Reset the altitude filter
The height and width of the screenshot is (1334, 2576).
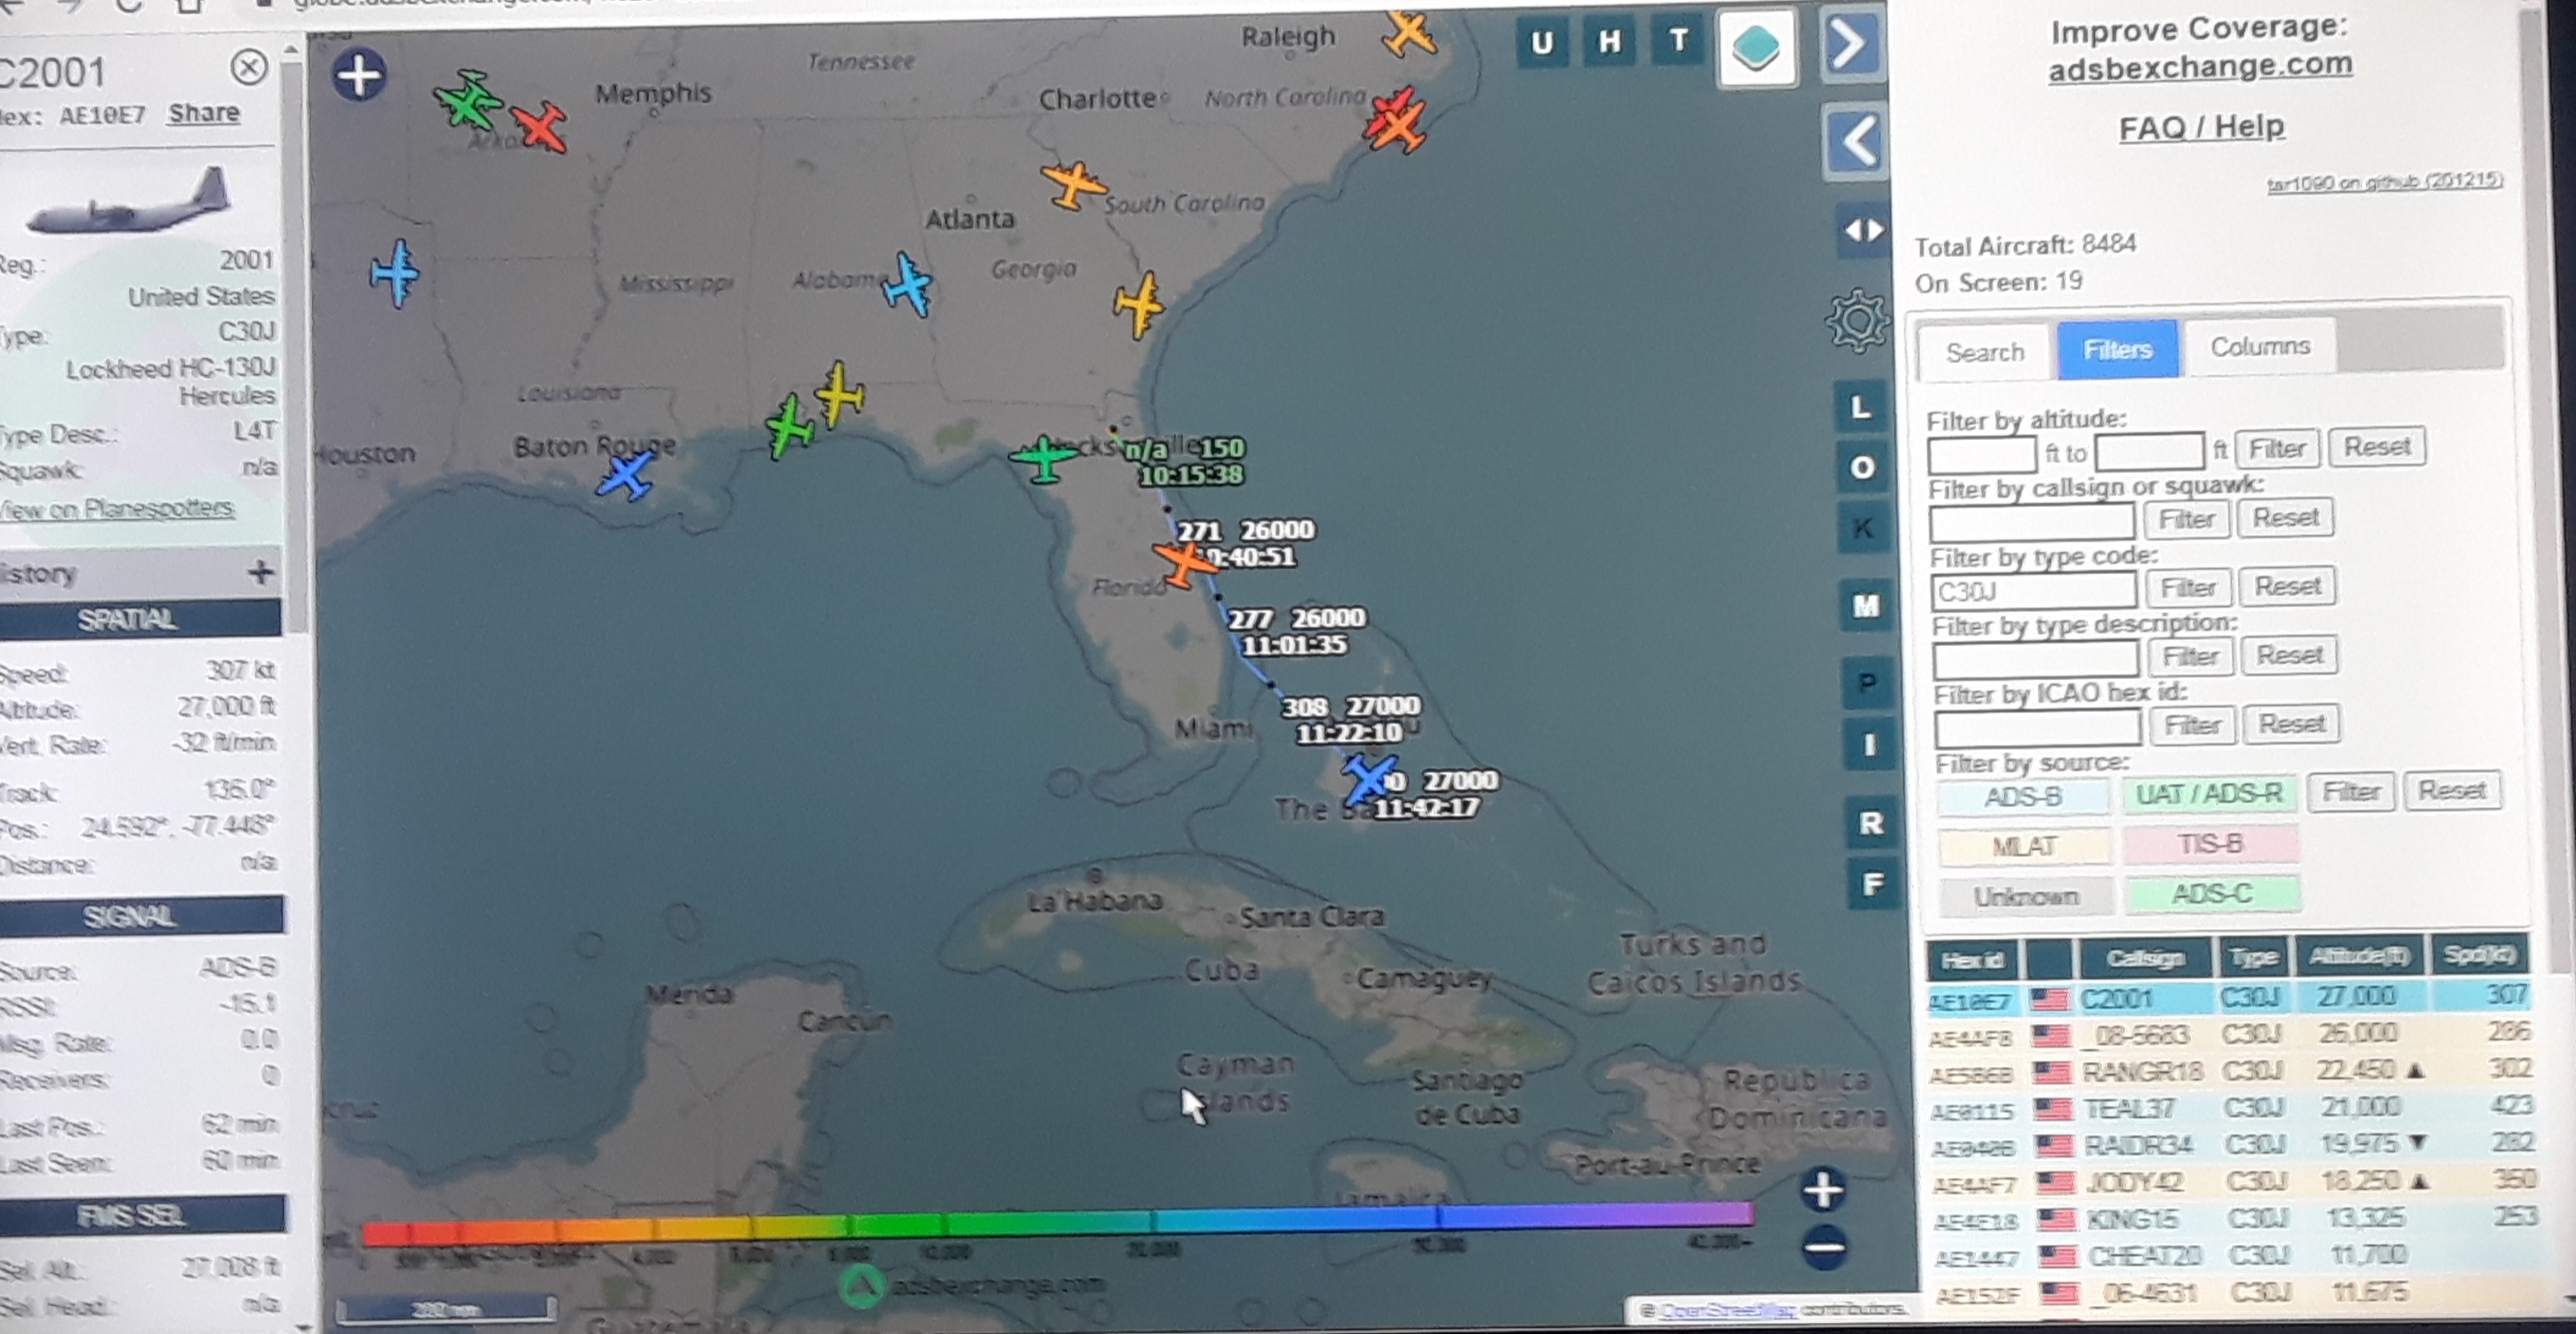[x=2377, y=446]
